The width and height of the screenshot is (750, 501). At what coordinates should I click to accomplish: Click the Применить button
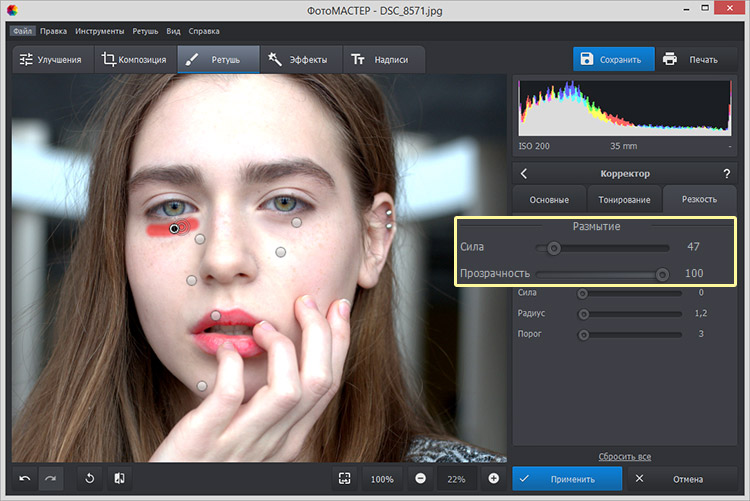[x=567, y=479]
